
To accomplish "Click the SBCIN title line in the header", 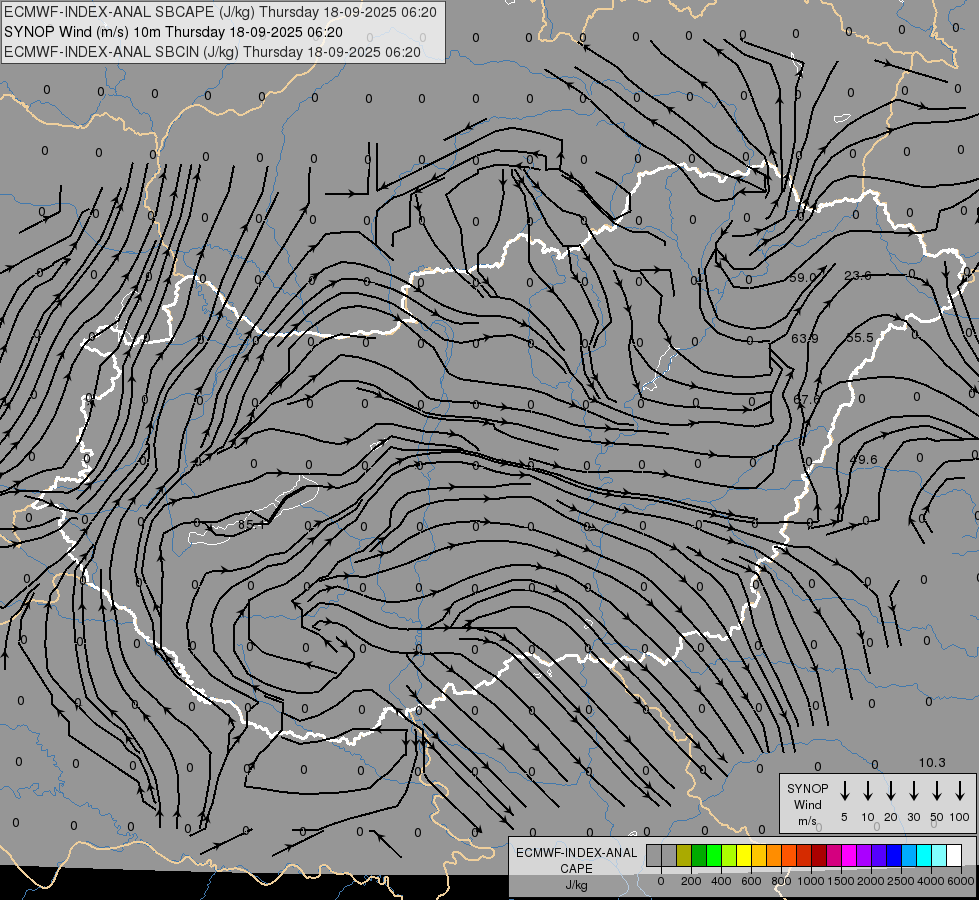I will 212,52.
